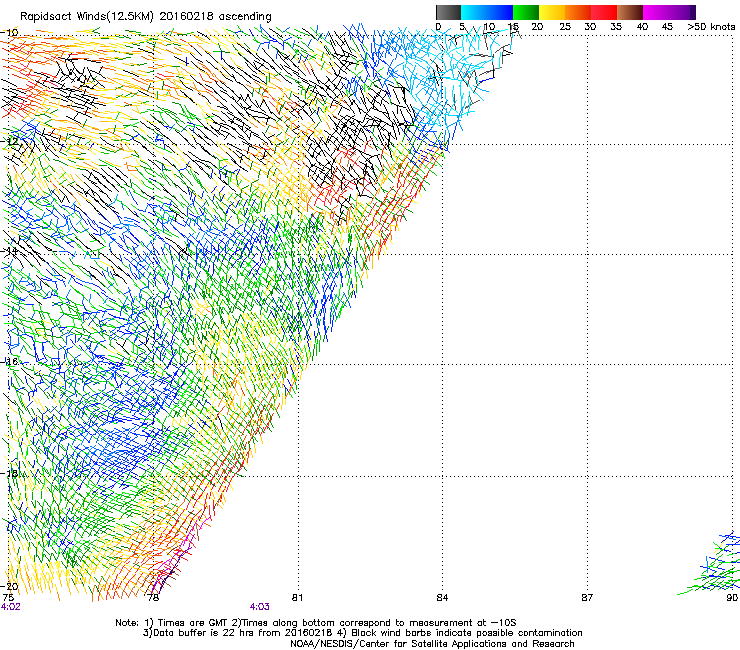Click the latitude label "-20"
The width and height of the screenshot is (740, 650).
coord(10,586)
